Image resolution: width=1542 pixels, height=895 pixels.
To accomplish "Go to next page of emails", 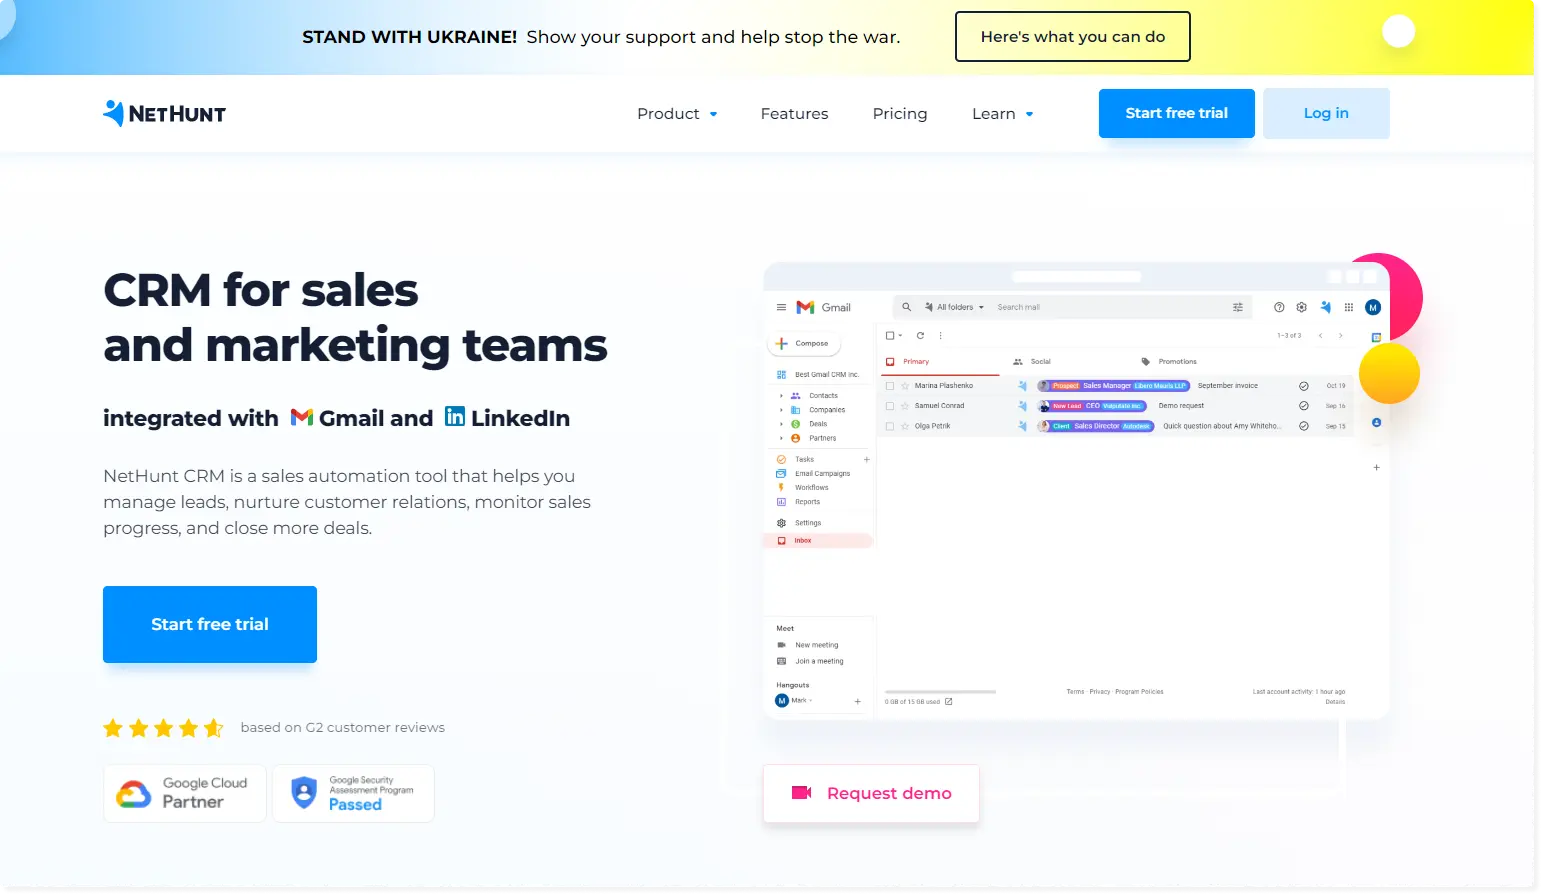I will pos(1341,335).
